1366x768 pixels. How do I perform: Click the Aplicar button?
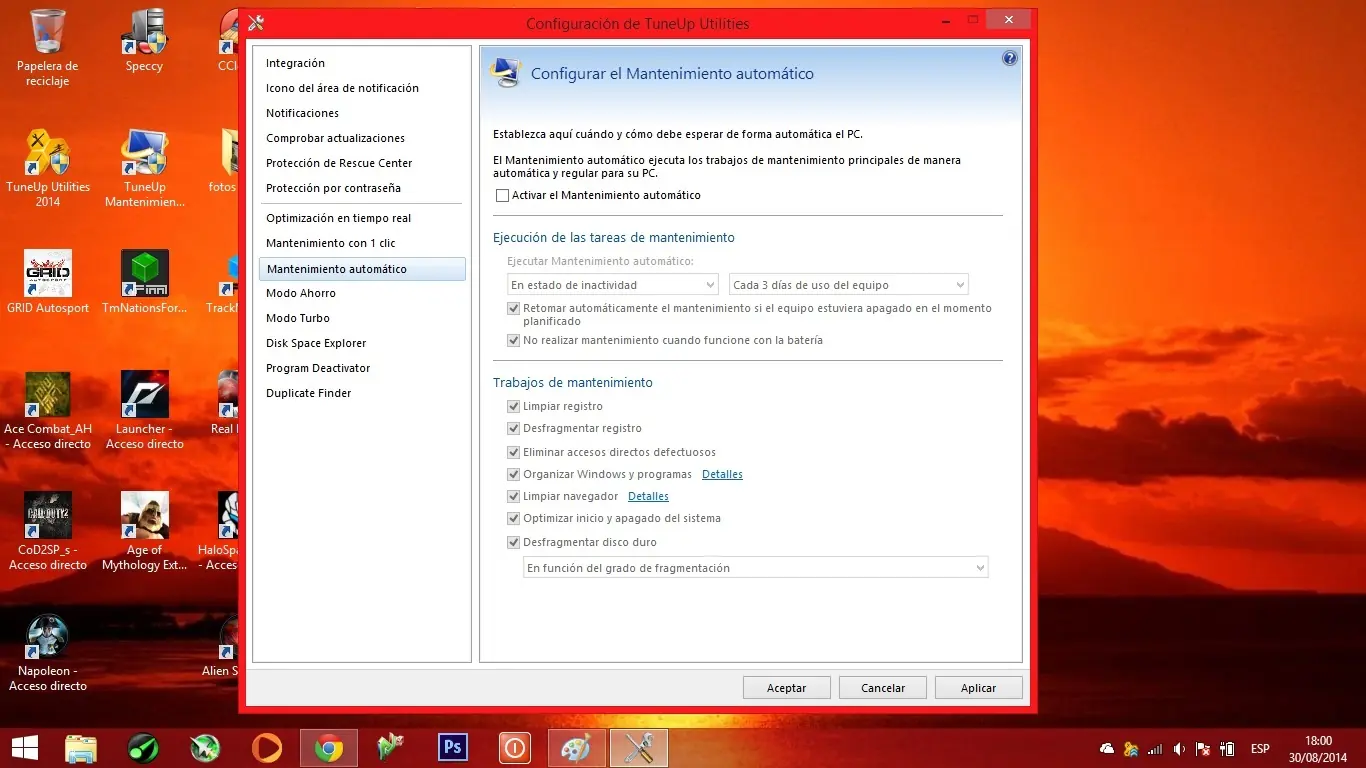(x=979, y=688)
